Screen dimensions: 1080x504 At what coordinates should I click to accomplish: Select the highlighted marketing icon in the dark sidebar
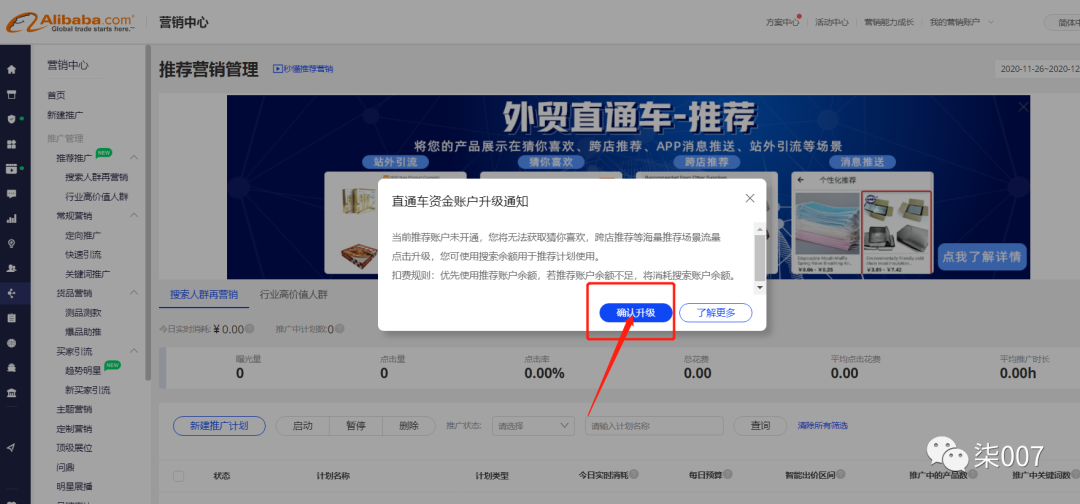11,293
